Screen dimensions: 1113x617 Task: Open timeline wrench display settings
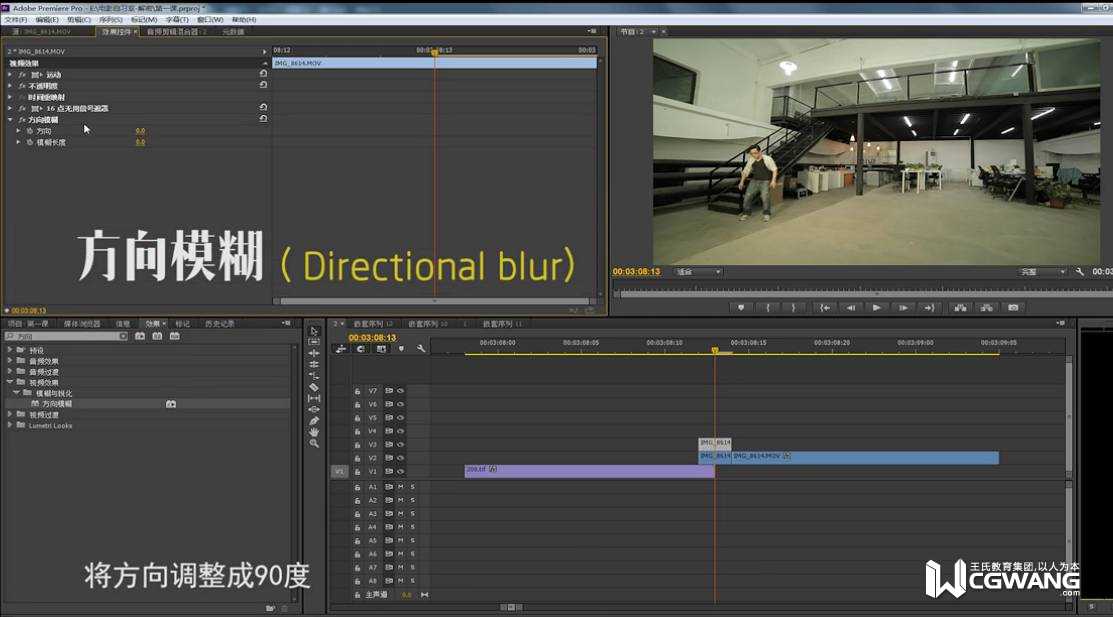[421, 349]
